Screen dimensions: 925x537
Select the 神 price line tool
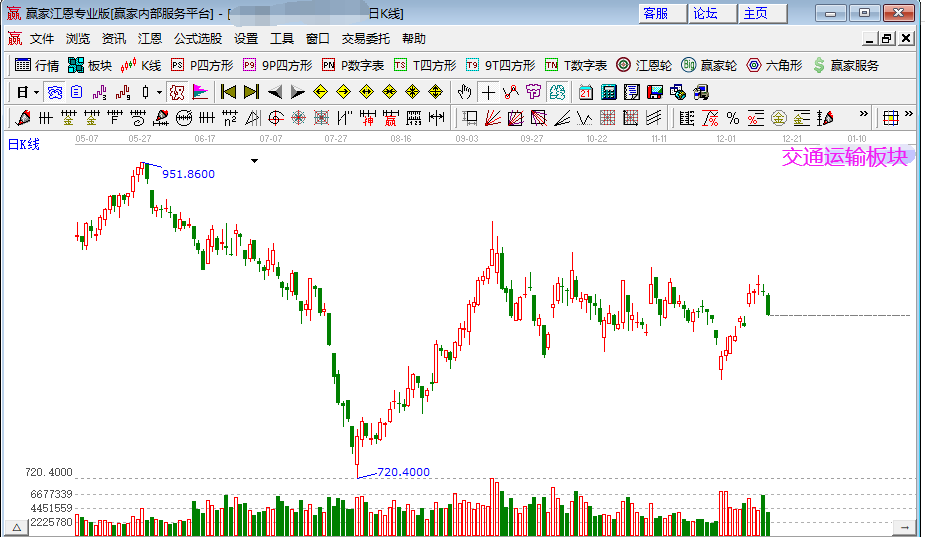368,118
